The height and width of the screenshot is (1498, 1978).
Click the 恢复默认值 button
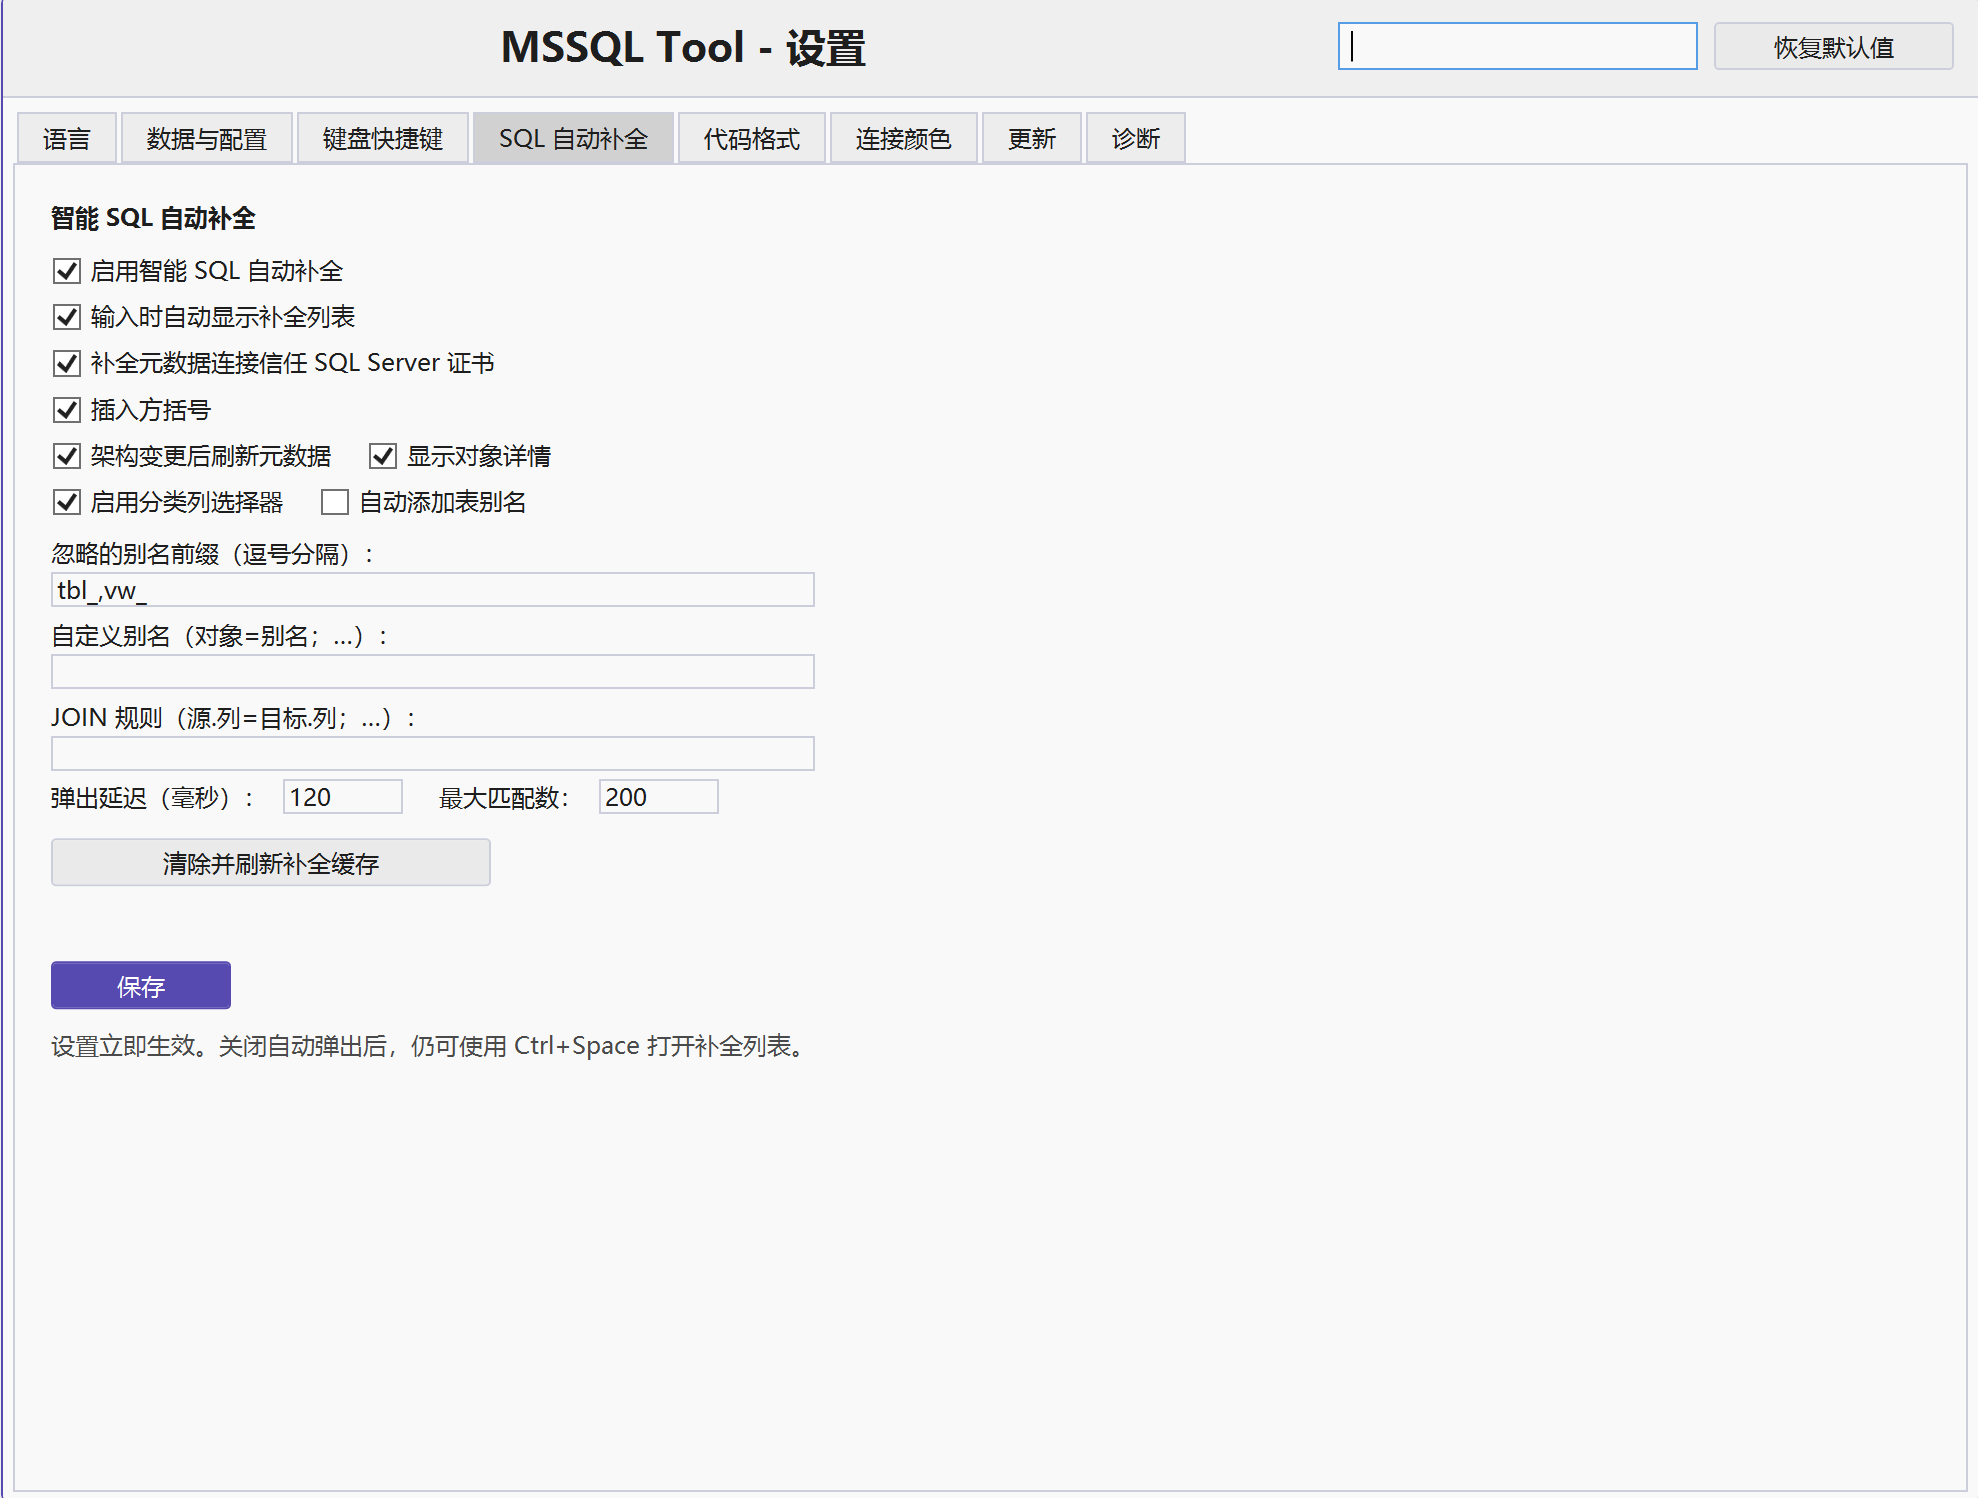point(1834,47)
